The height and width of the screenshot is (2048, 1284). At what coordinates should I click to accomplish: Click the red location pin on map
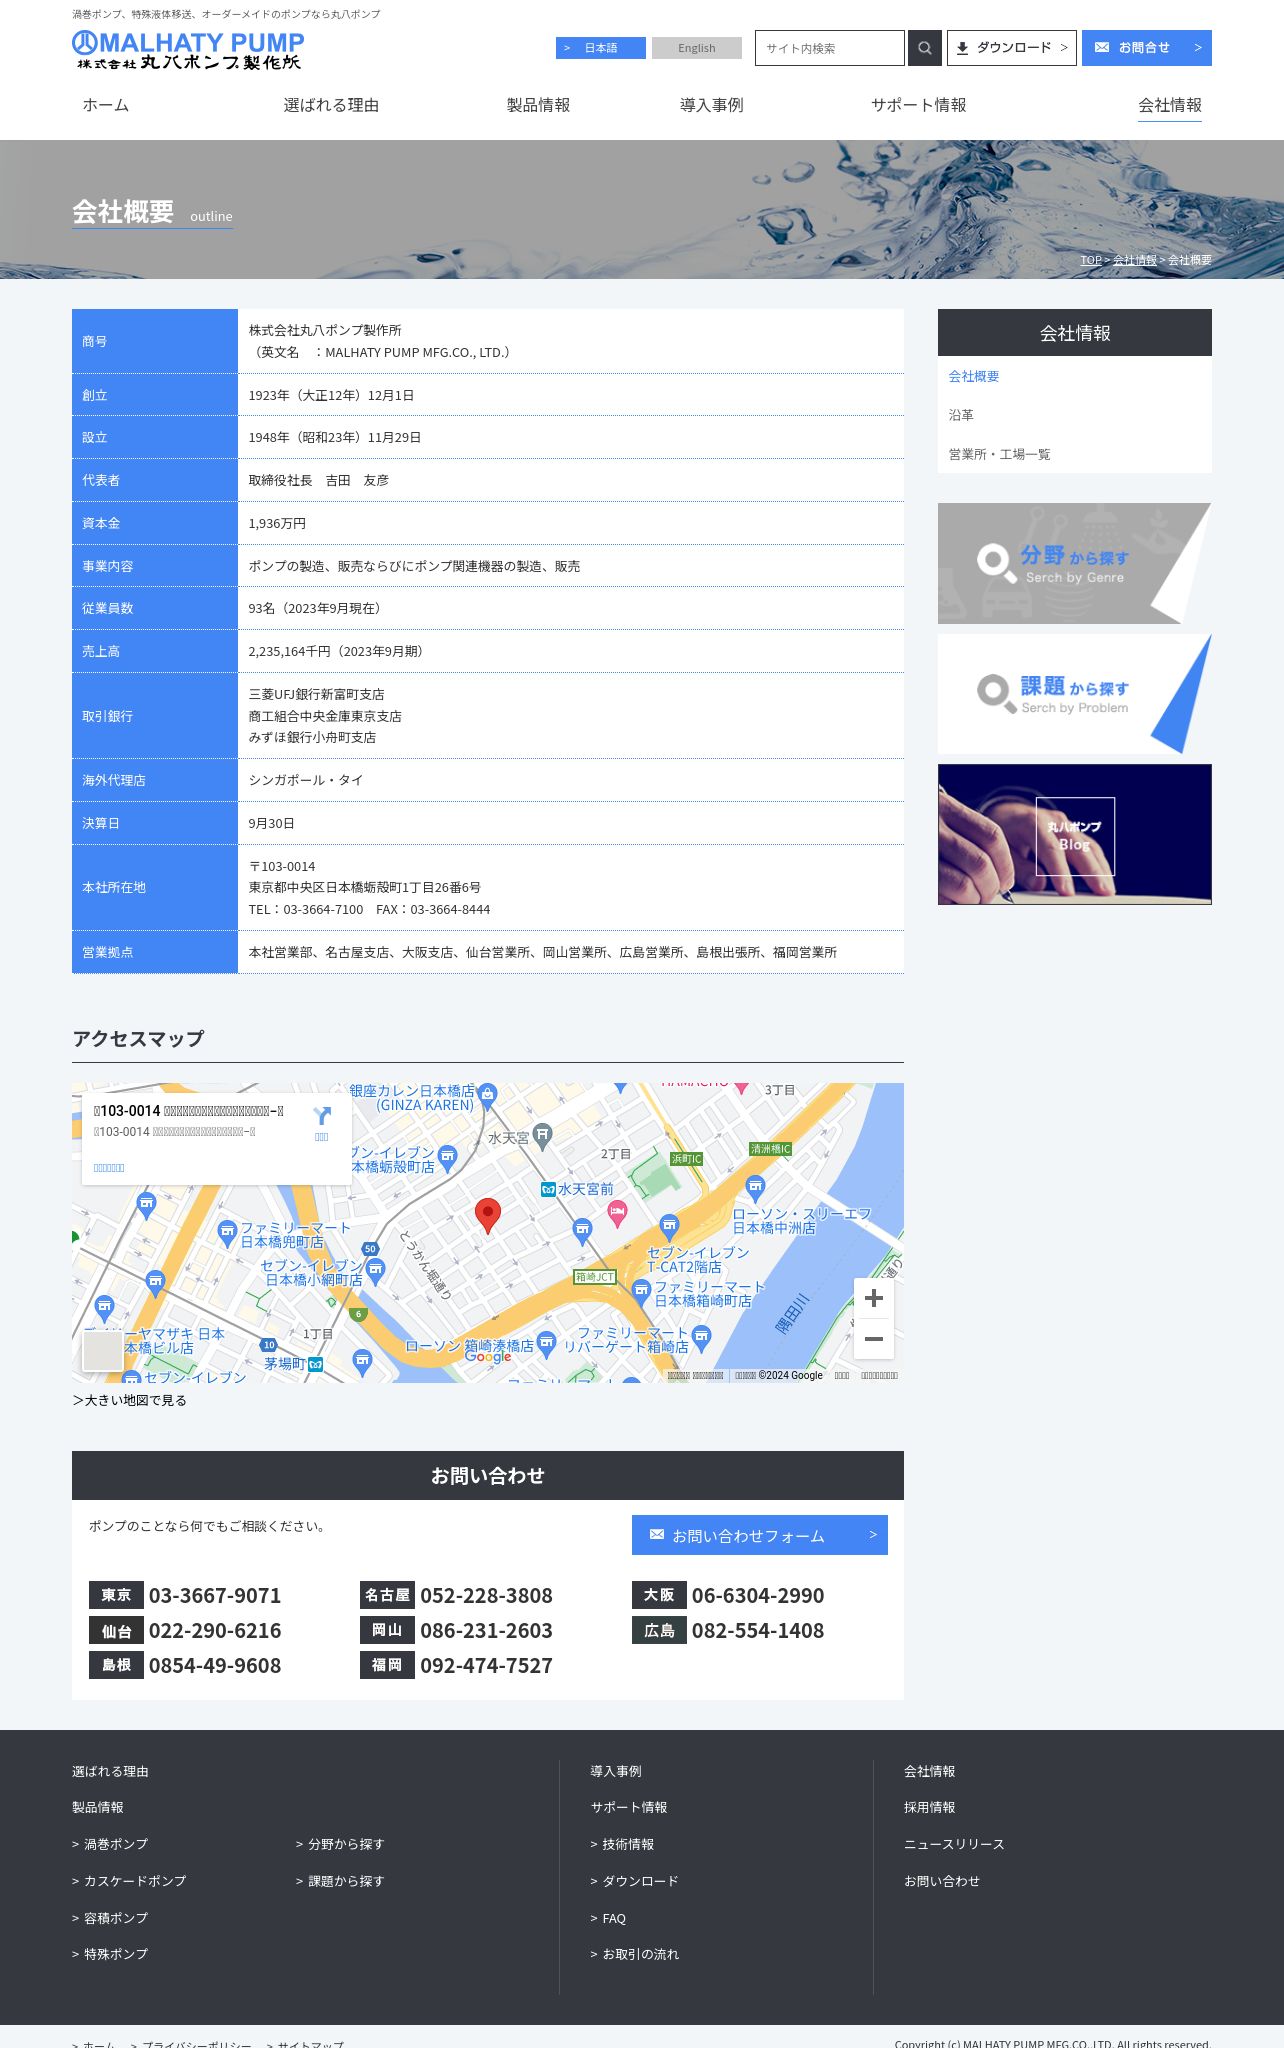tap(487, 1216)
